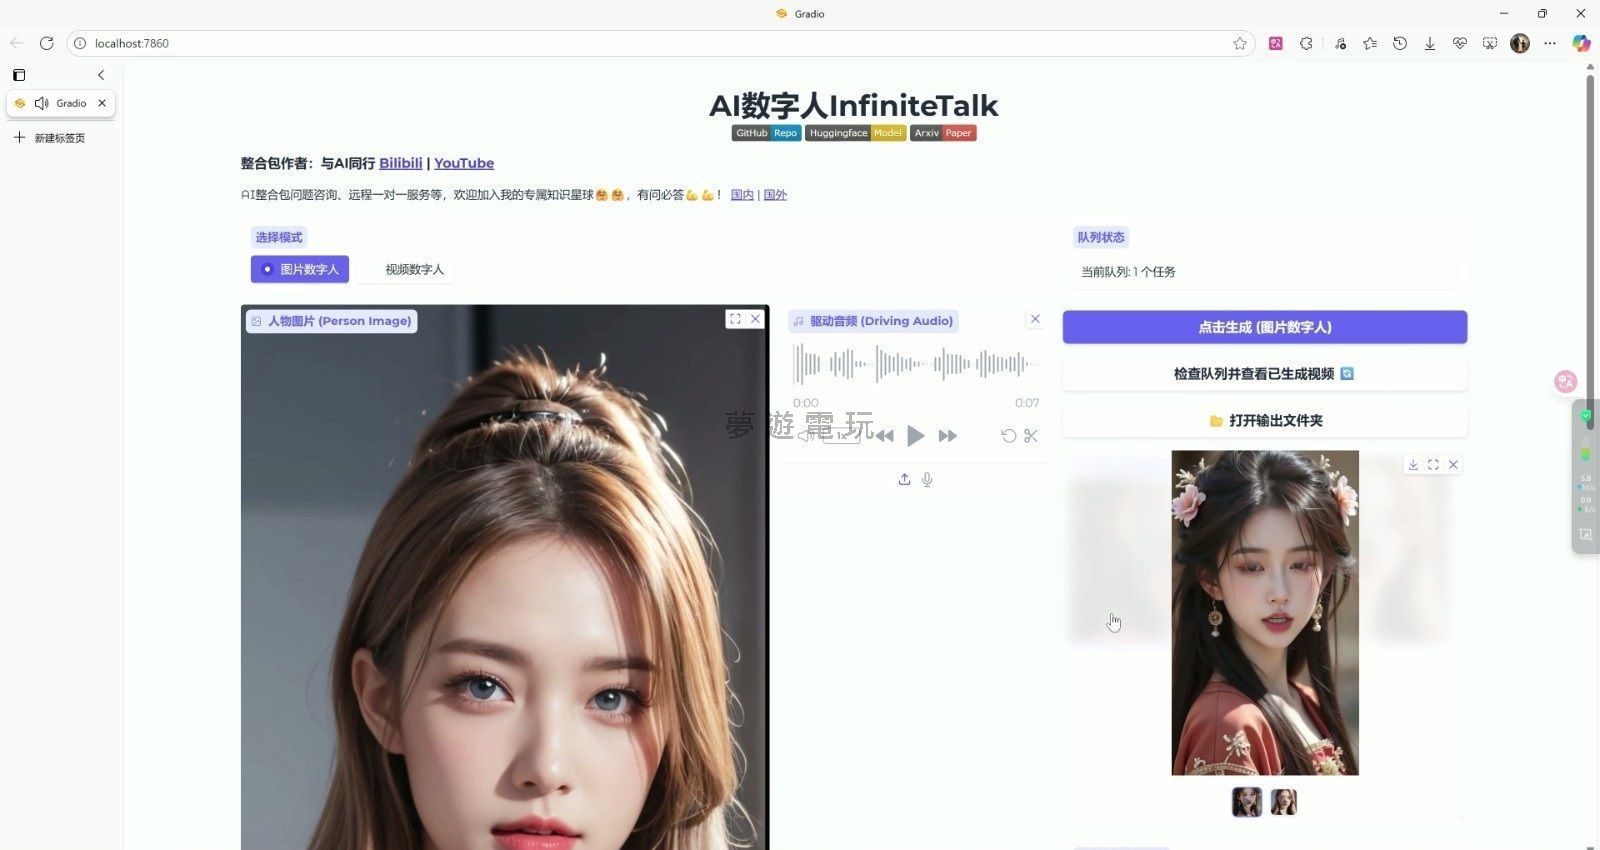
Task: Toggle the tab actions menu icon
Action: pyautogui.click(x=19, y=75)
